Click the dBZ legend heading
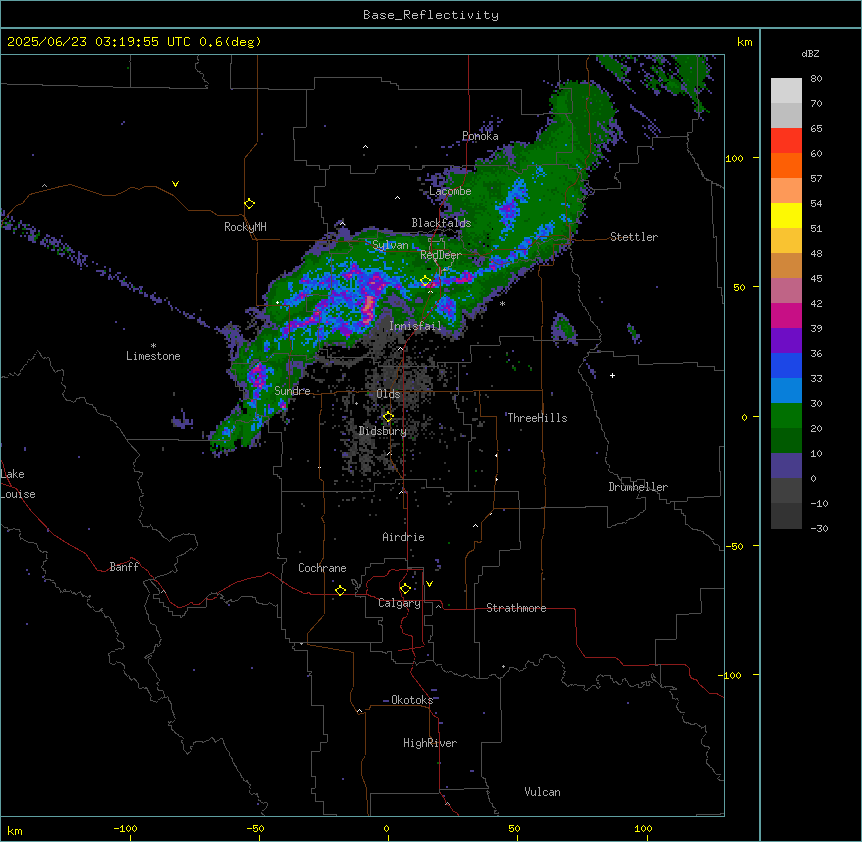This screenshot has width=862, height=842. pos(810,54)
